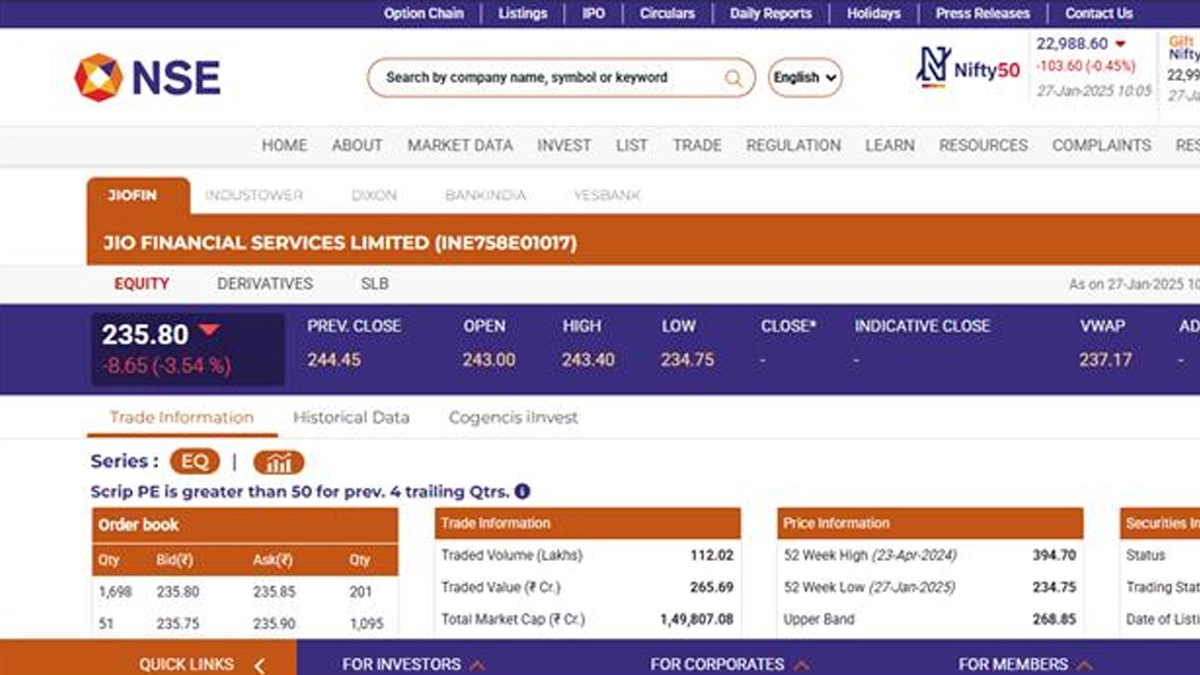Select the INDUSTOWER stock tab

[x=254, y=196]
